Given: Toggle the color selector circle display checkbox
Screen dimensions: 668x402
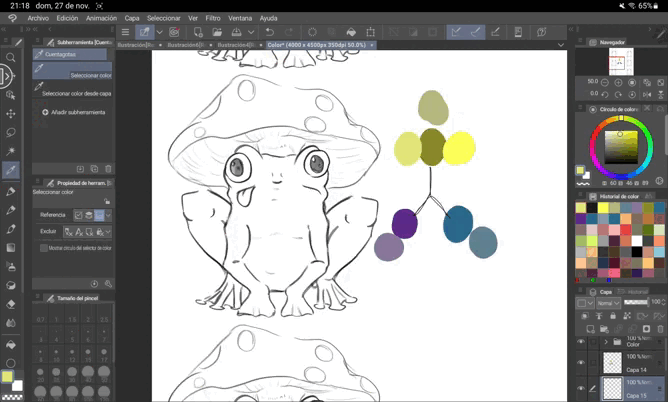Looking at the screenshot, I should click(x=44, y=248).
